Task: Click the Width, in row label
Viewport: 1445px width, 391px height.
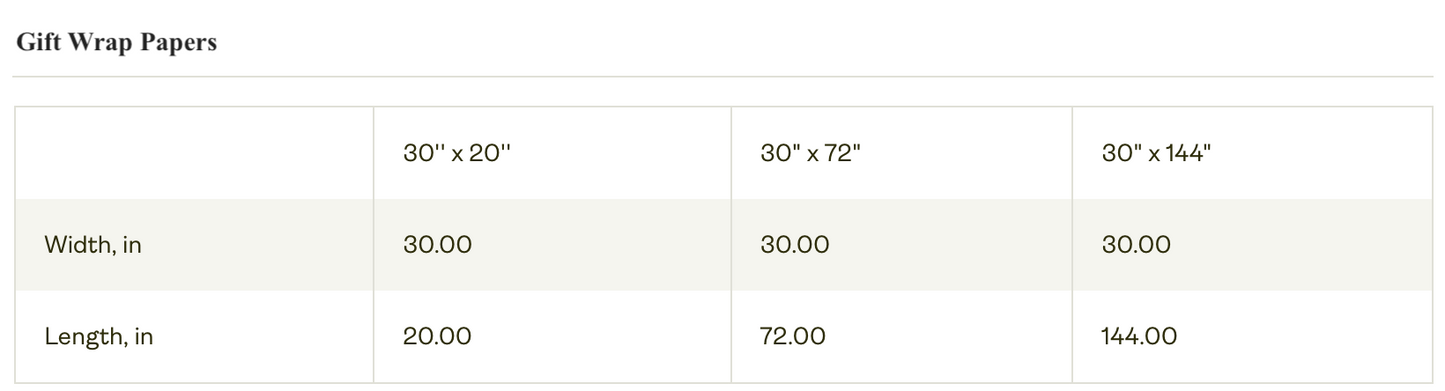Action: coord(93,245)
